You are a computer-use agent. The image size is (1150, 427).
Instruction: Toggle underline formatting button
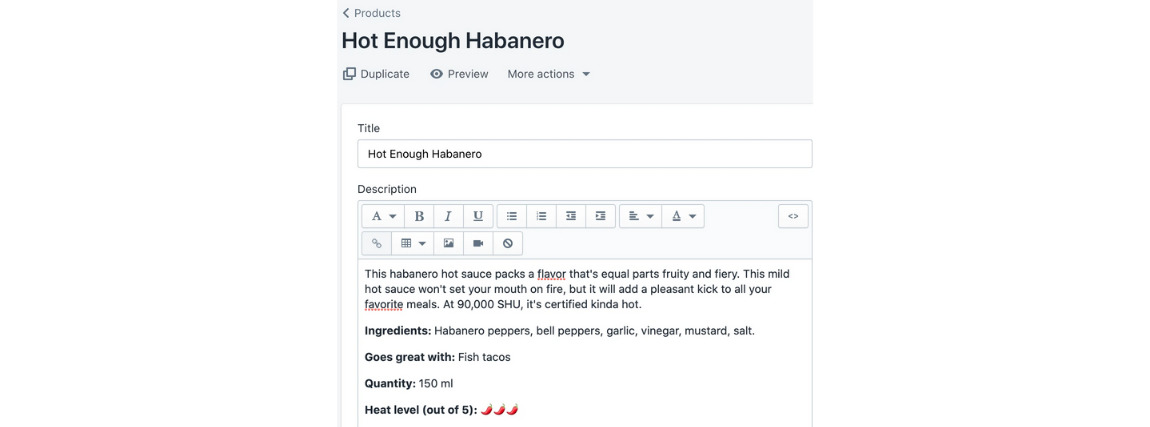pyautogui.click(x=477, y=216)
